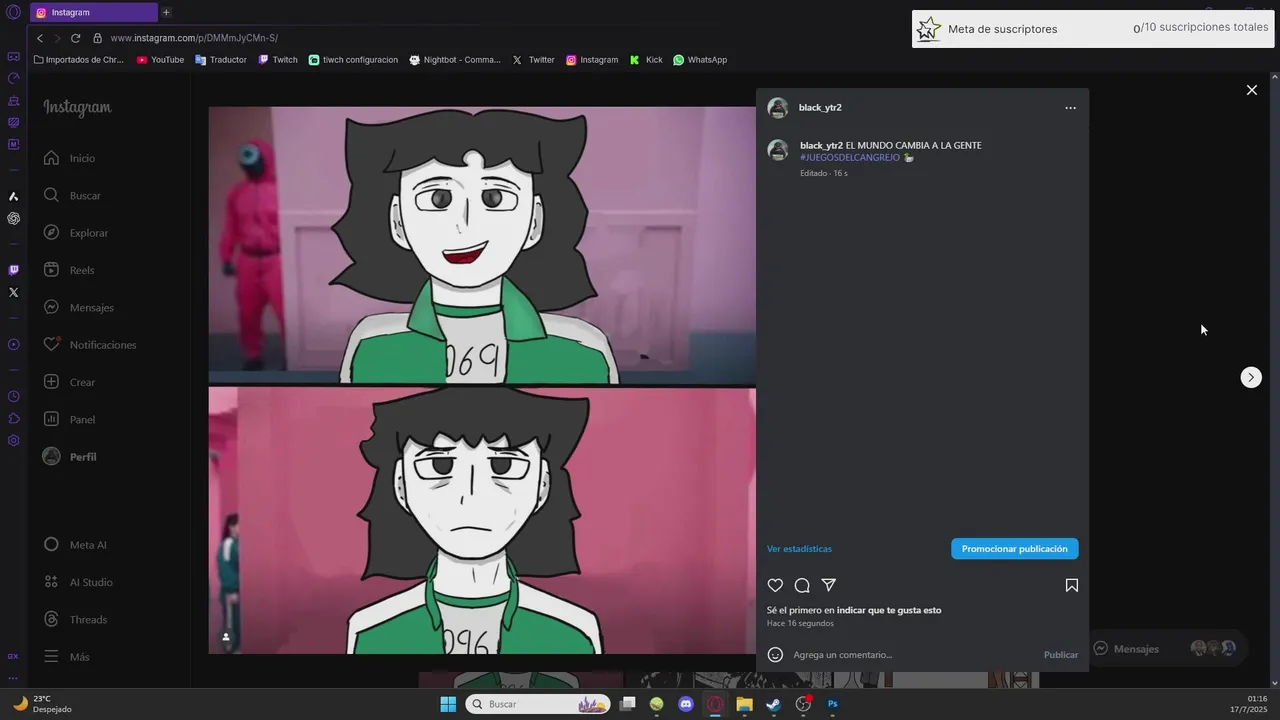The height and width of the screenshot is (720, 1280).
Task: Click the Opera GX logo menu
Action: click(x=13, y=12)
